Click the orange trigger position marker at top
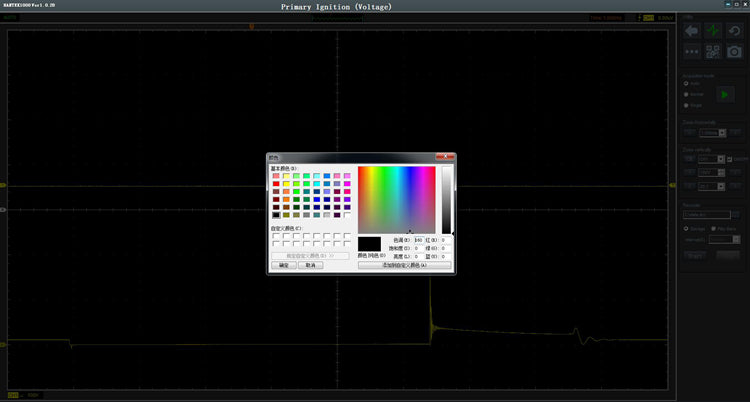Screen dimensions: 750x402 (252, 25)
